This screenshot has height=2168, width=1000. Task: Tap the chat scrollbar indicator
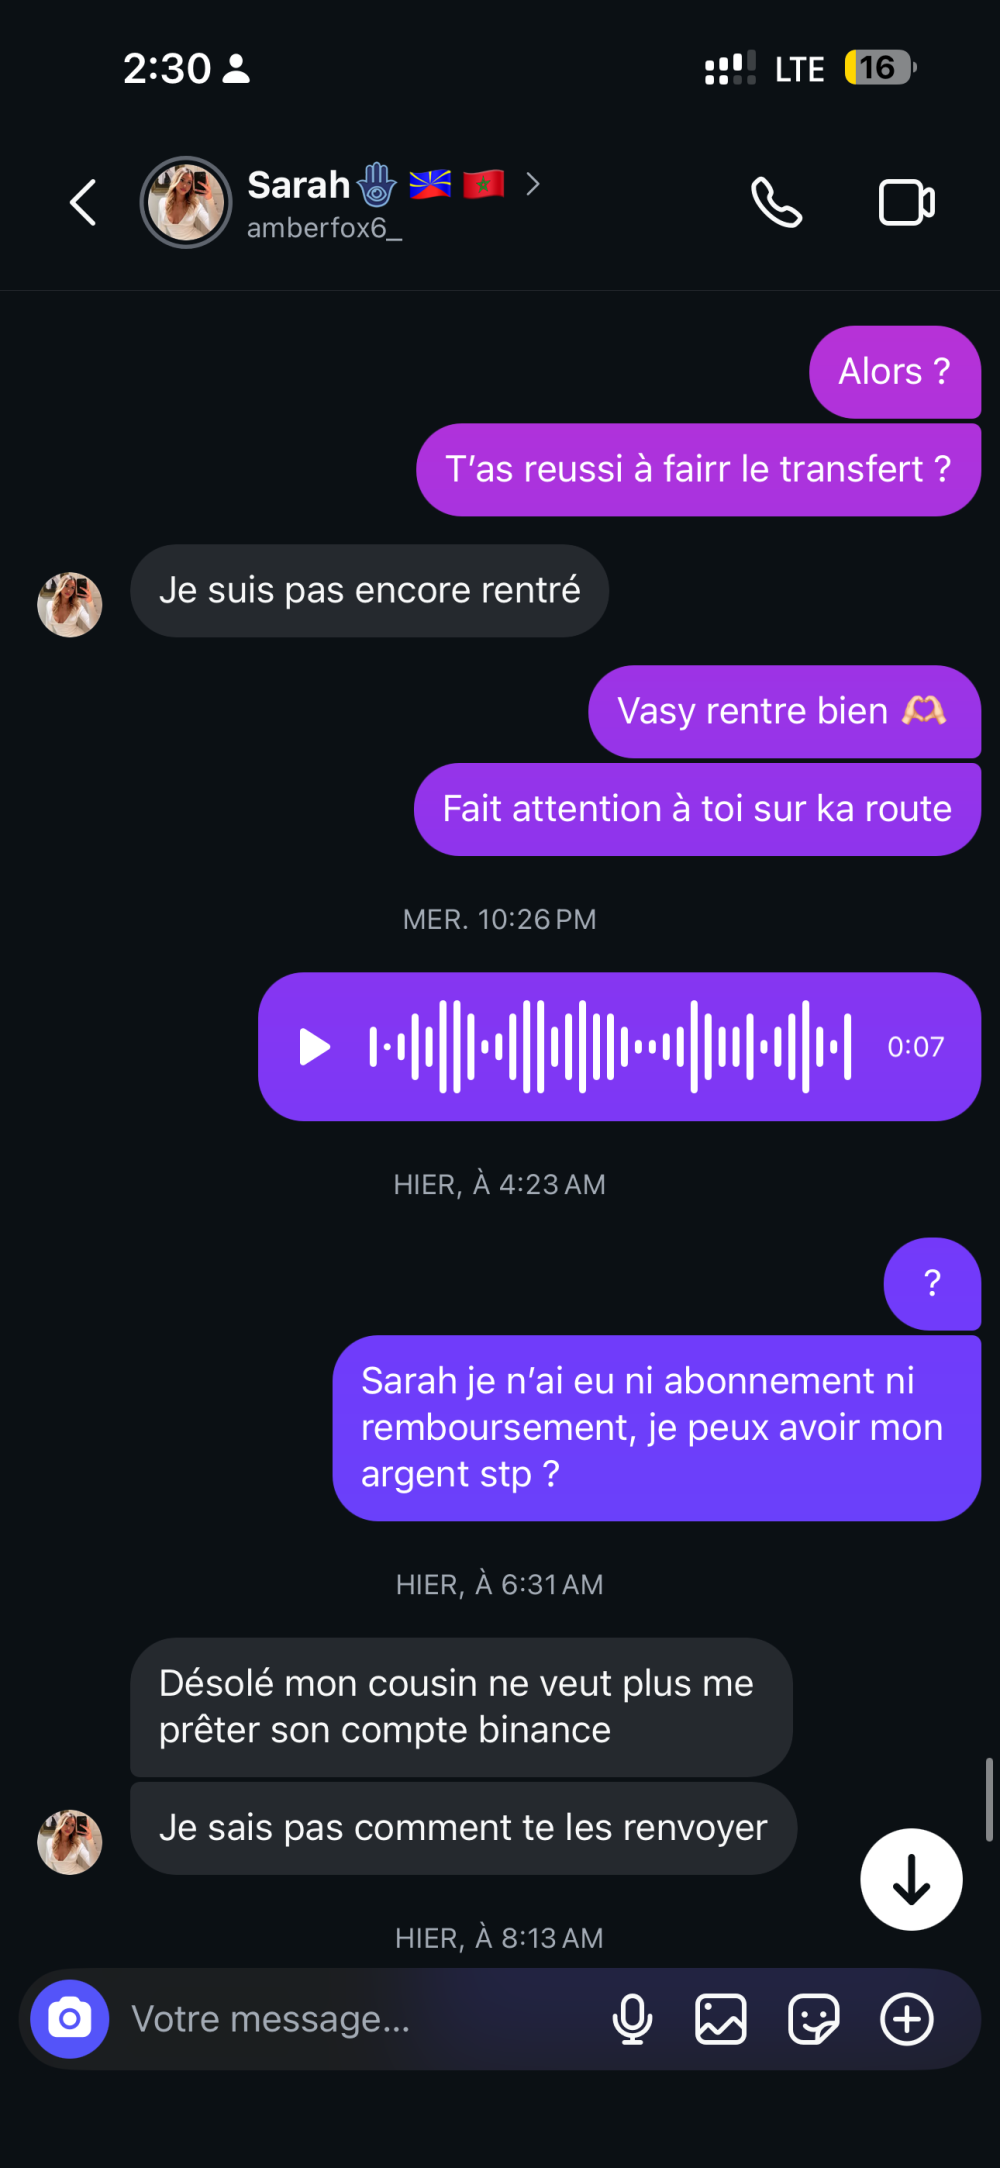click(x=988, y=1800)
